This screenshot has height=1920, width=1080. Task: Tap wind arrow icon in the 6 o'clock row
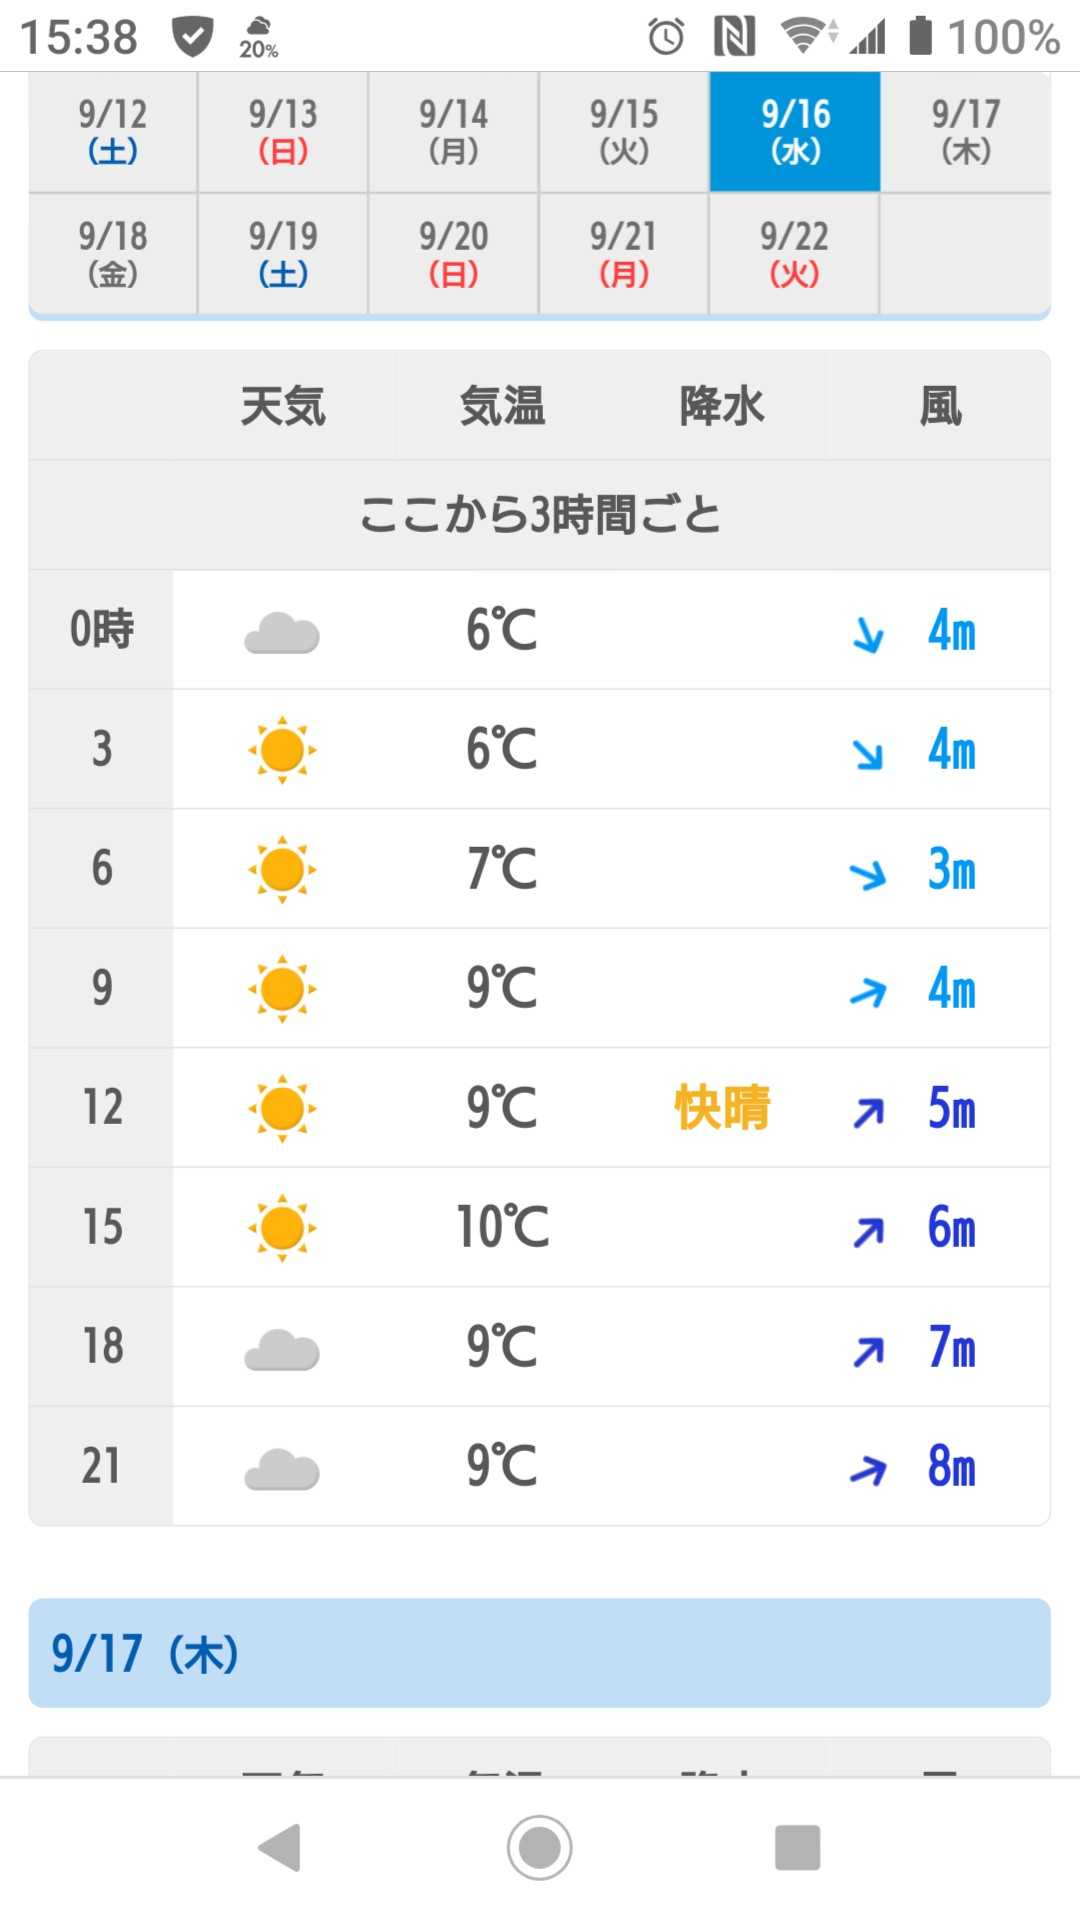pyautogui.click(x=868, y=874)
